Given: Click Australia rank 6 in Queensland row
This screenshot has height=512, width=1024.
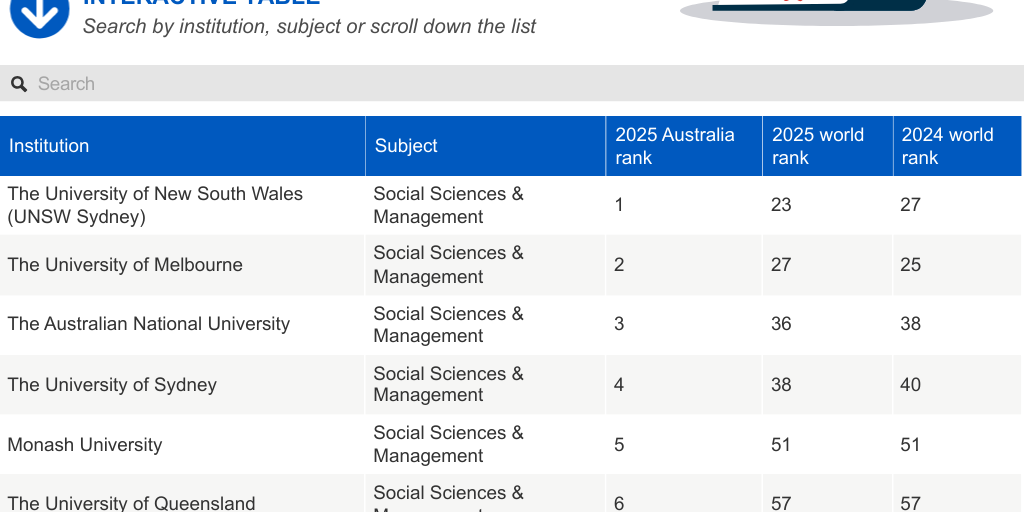Looking at the screenshot, I should click(x=618, y=504).
